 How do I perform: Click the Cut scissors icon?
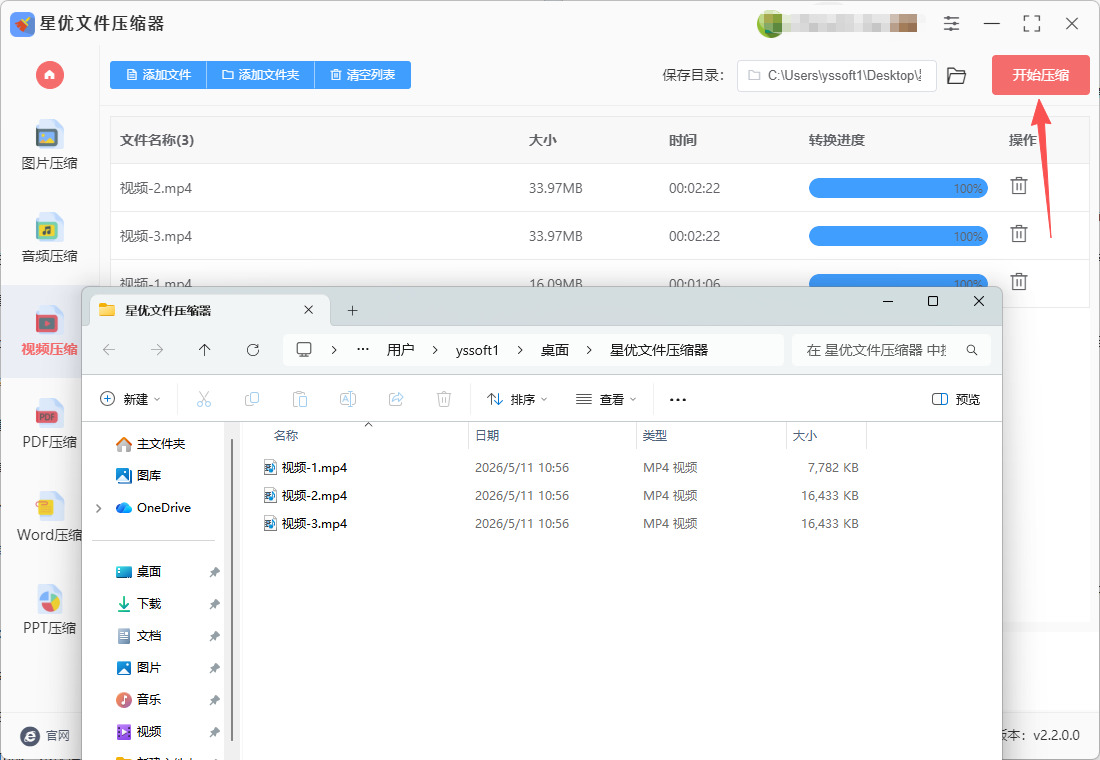203,399
